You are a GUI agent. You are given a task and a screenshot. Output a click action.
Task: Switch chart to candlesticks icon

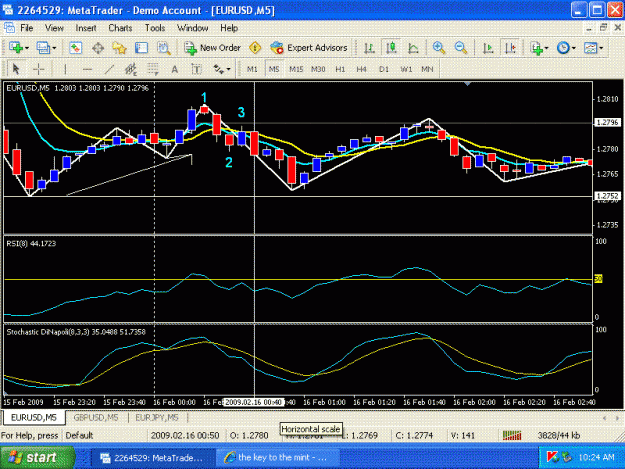(x=391, y=48)
